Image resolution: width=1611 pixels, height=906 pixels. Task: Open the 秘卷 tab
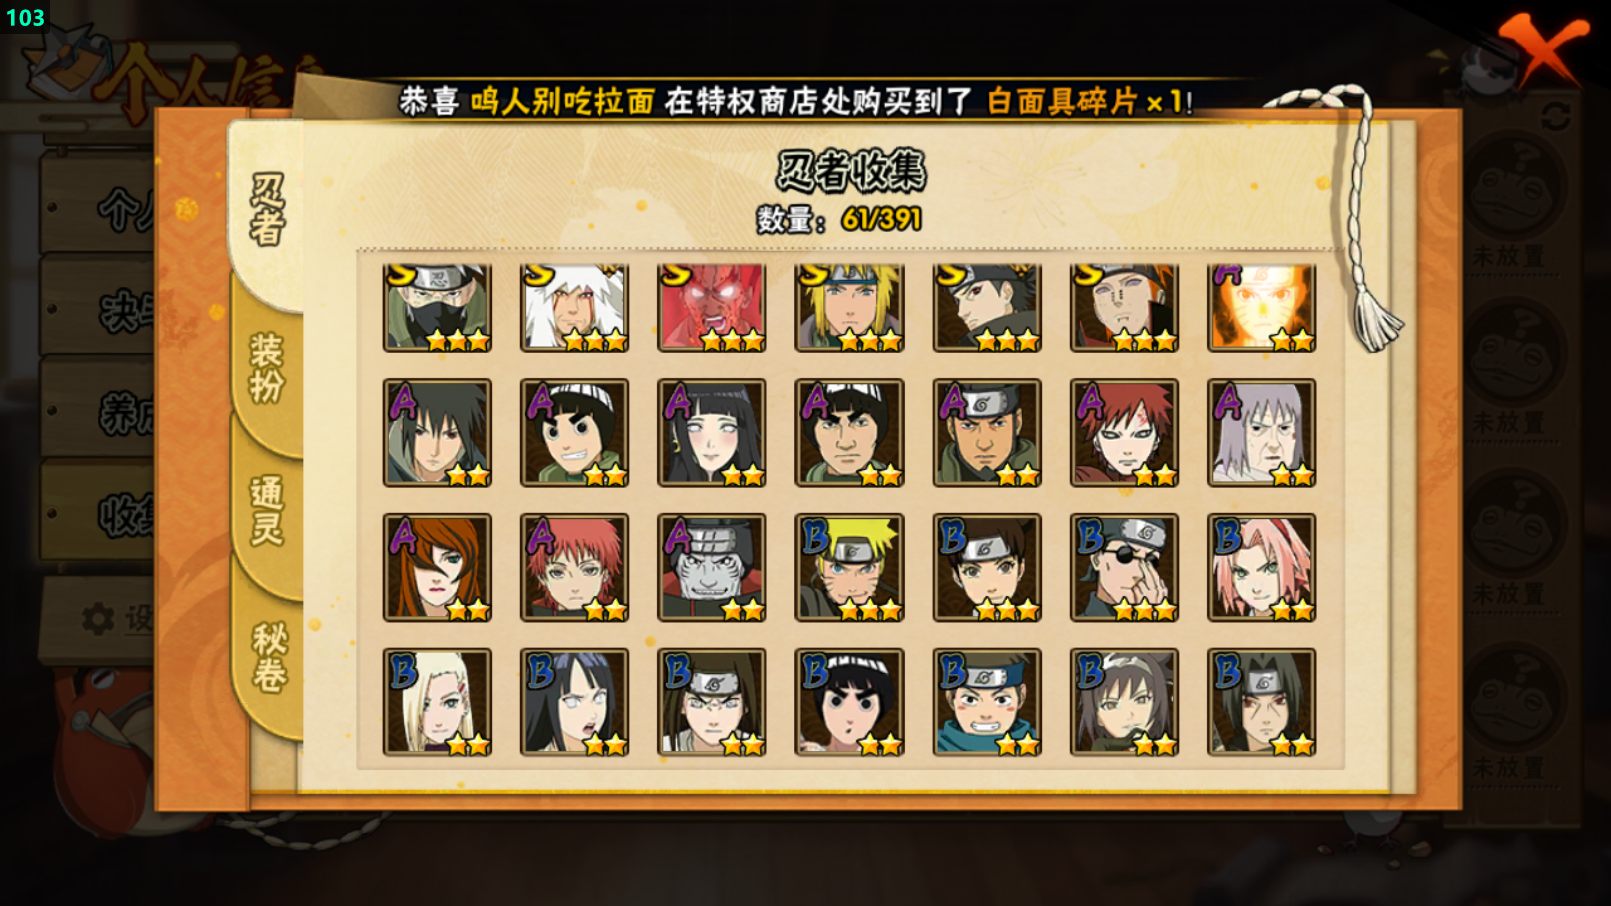pyautogui.click(x=268, y=658)
